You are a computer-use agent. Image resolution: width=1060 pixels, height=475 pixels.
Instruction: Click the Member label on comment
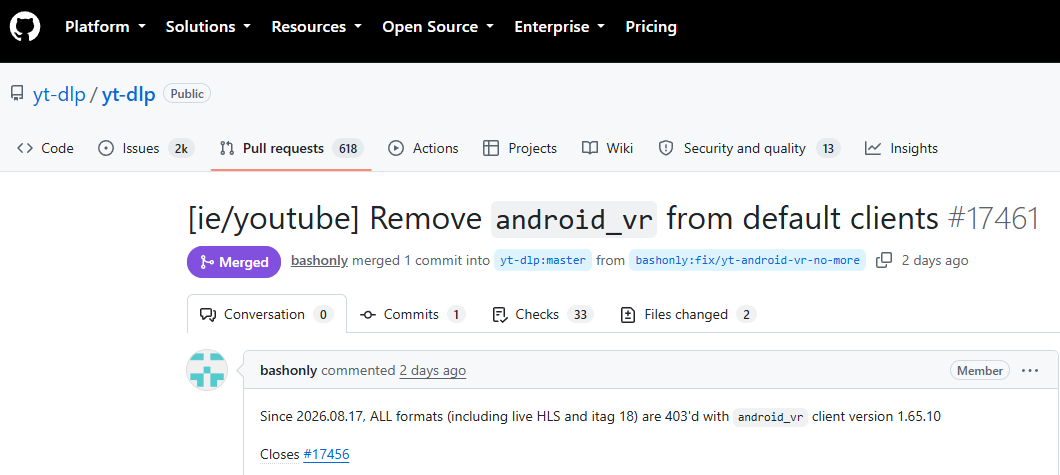[980, 370]
